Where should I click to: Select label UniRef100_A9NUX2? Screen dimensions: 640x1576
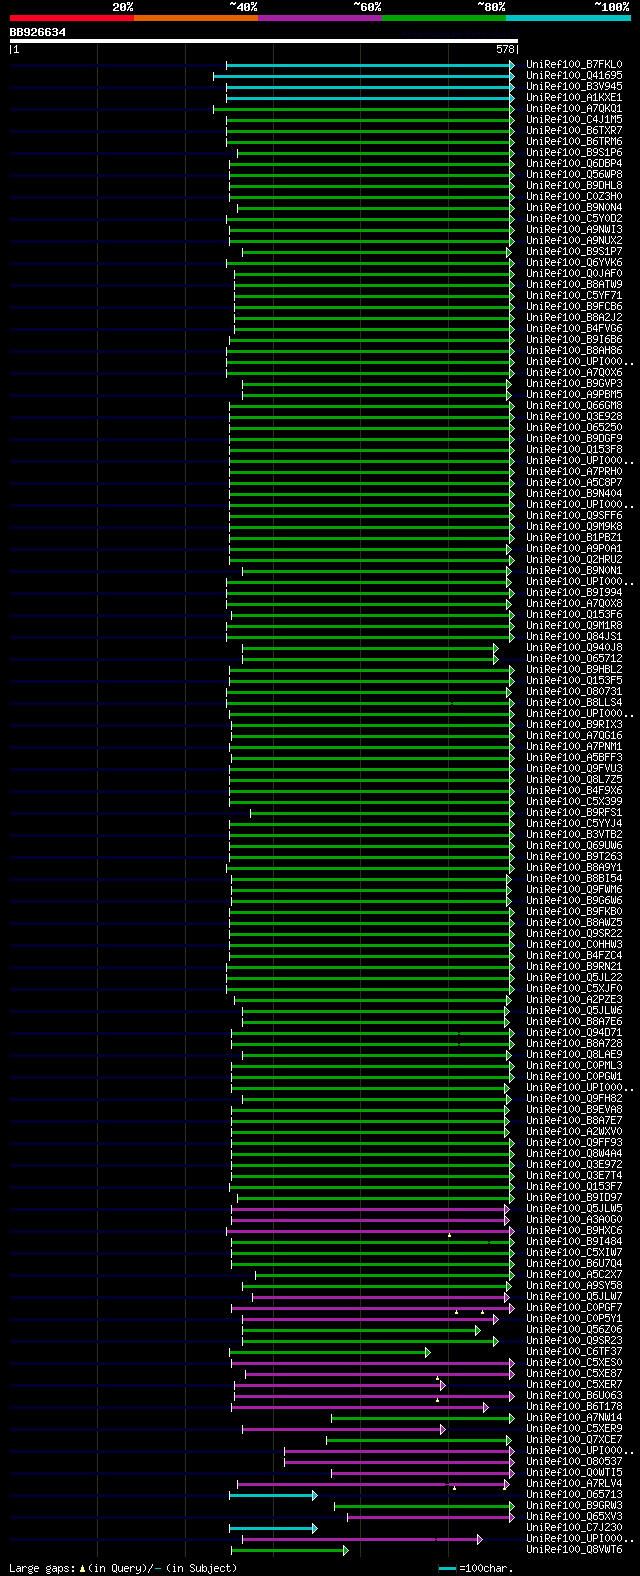pyautogui.click(x=574, y=241)
